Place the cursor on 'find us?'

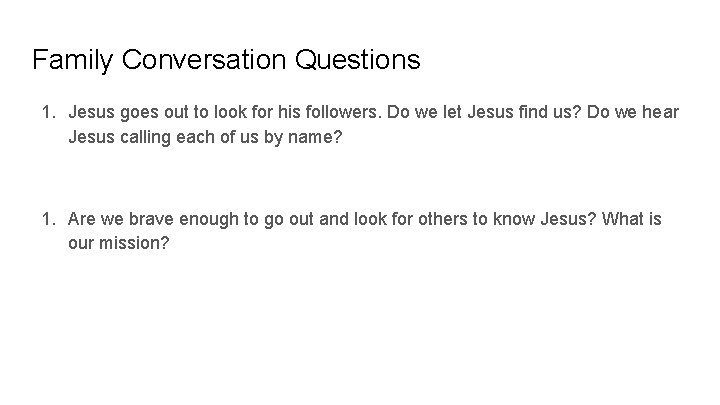531,113
